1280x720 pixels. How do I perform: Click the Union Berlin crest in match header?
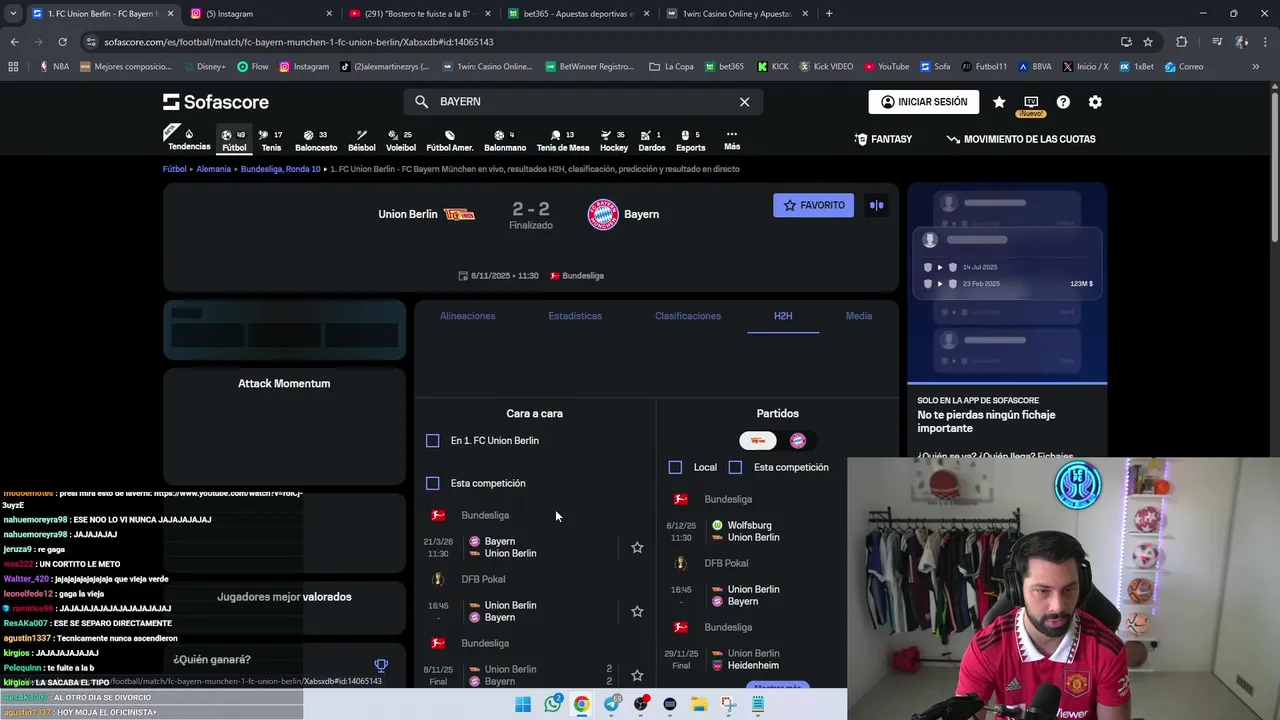click(x=459, y=214)
